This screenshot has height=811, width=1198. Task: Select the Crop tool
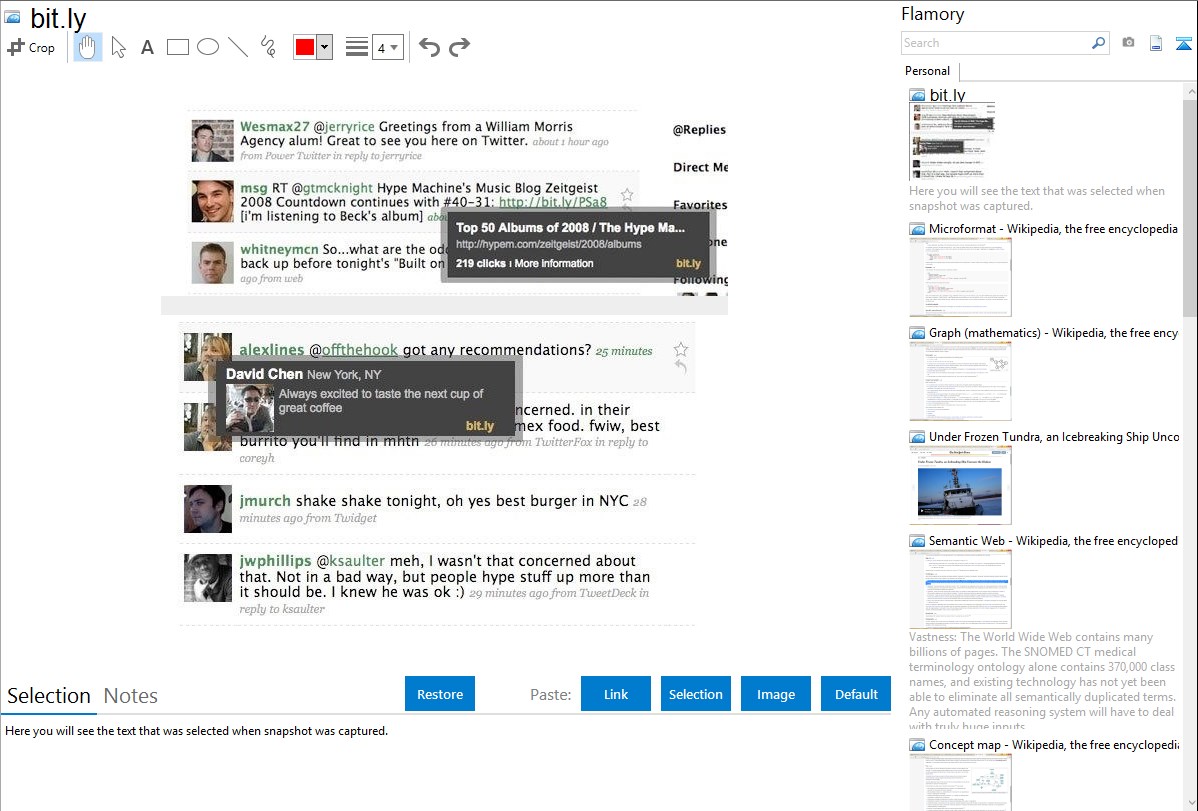[x=31, y=47]
